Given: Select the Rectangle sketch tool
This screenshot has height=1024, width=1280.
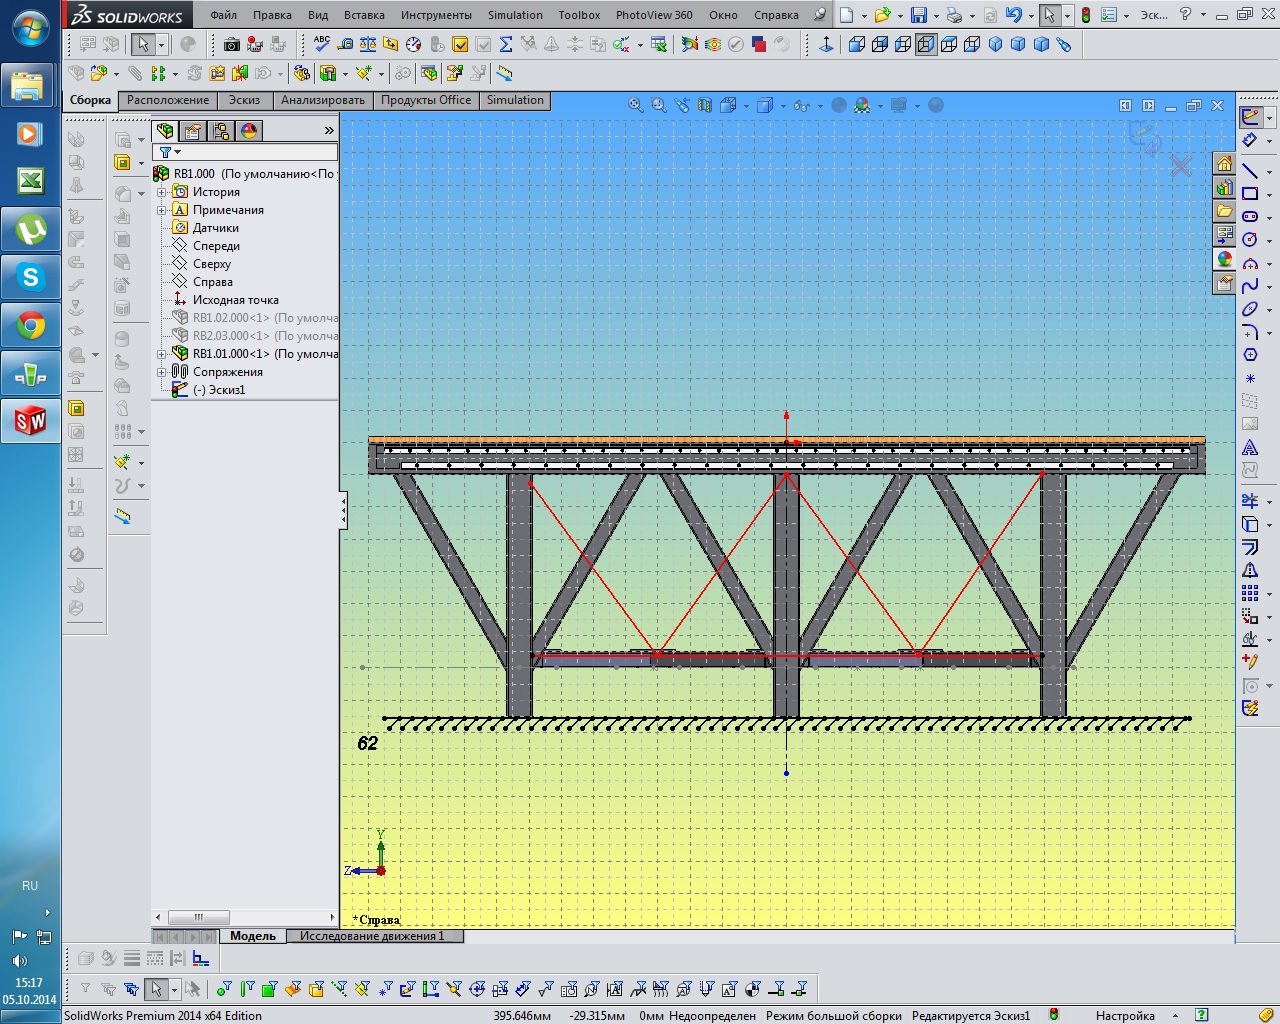Looking at the screenshot, I should pos(1250,193).
